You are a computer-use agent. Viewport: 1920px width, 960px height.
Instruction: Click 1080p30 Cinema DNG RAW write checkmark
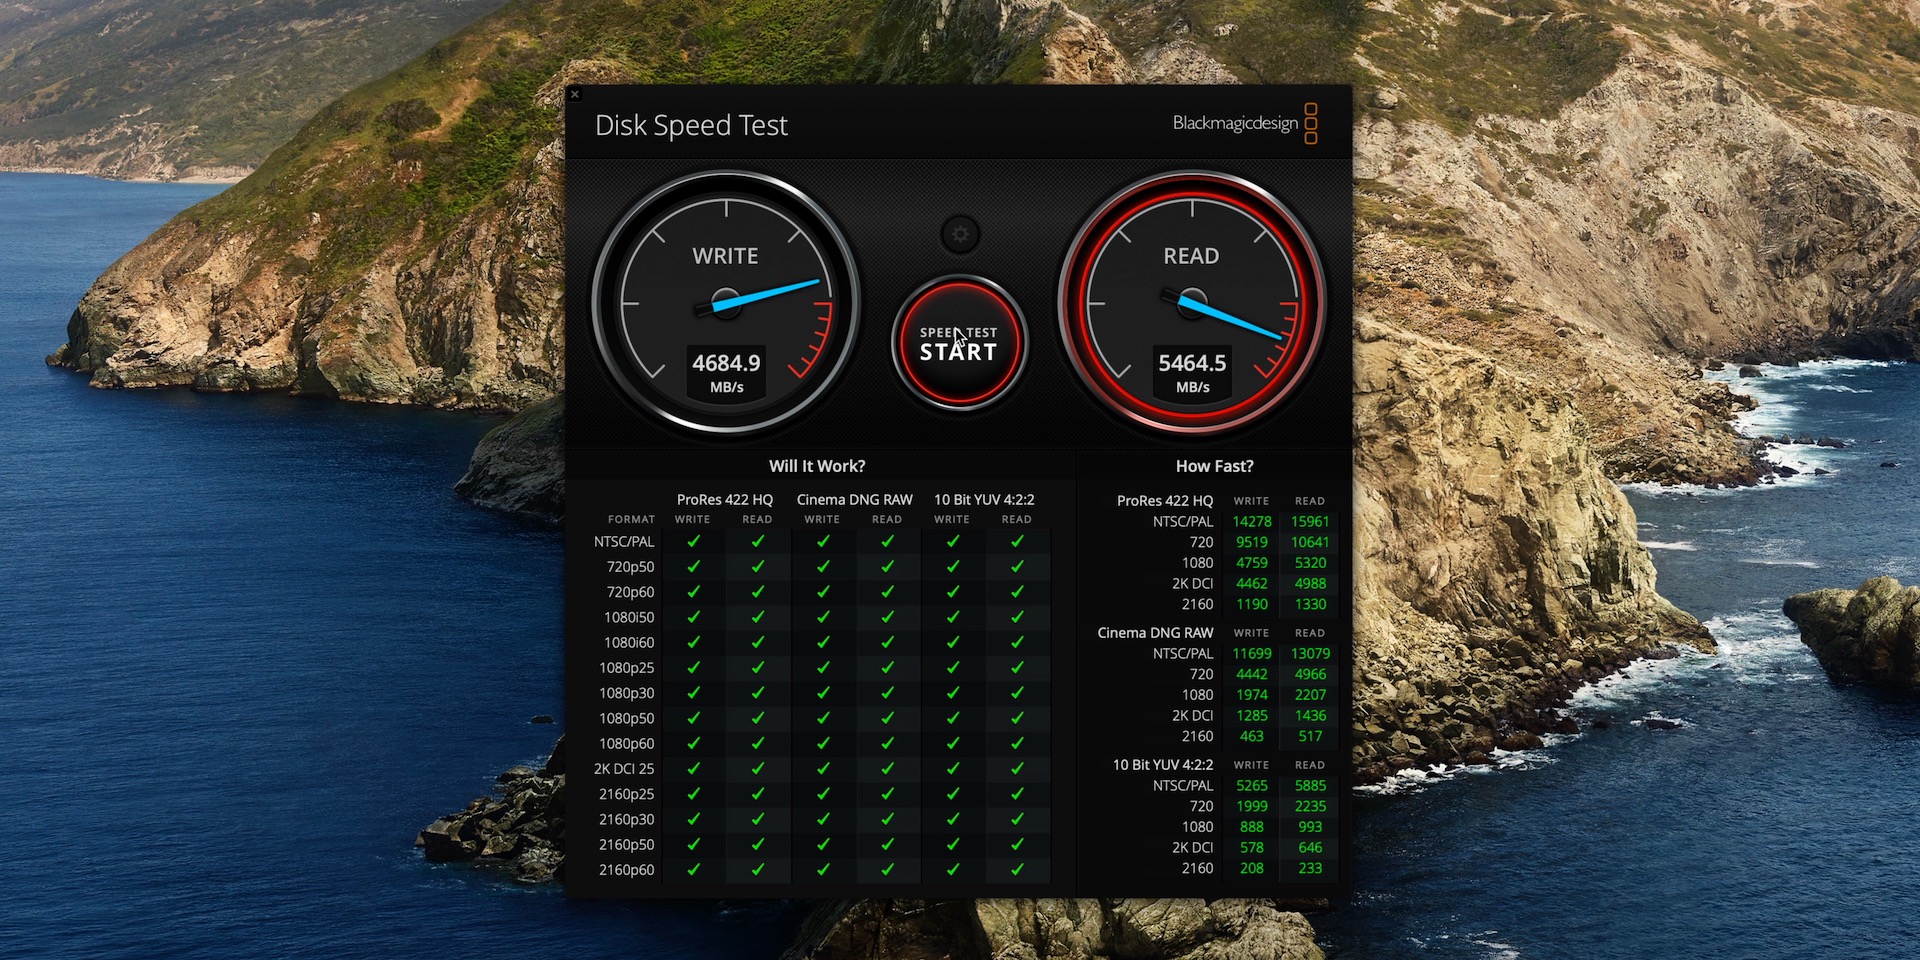[x=822, y=693]
